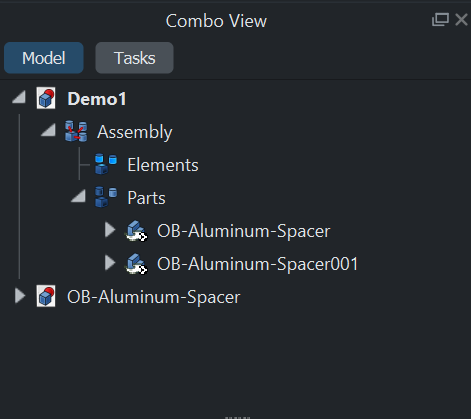
Task: Expand the OB-Aluminum-Spacer001 item
Action: click(x=110, y=263)
